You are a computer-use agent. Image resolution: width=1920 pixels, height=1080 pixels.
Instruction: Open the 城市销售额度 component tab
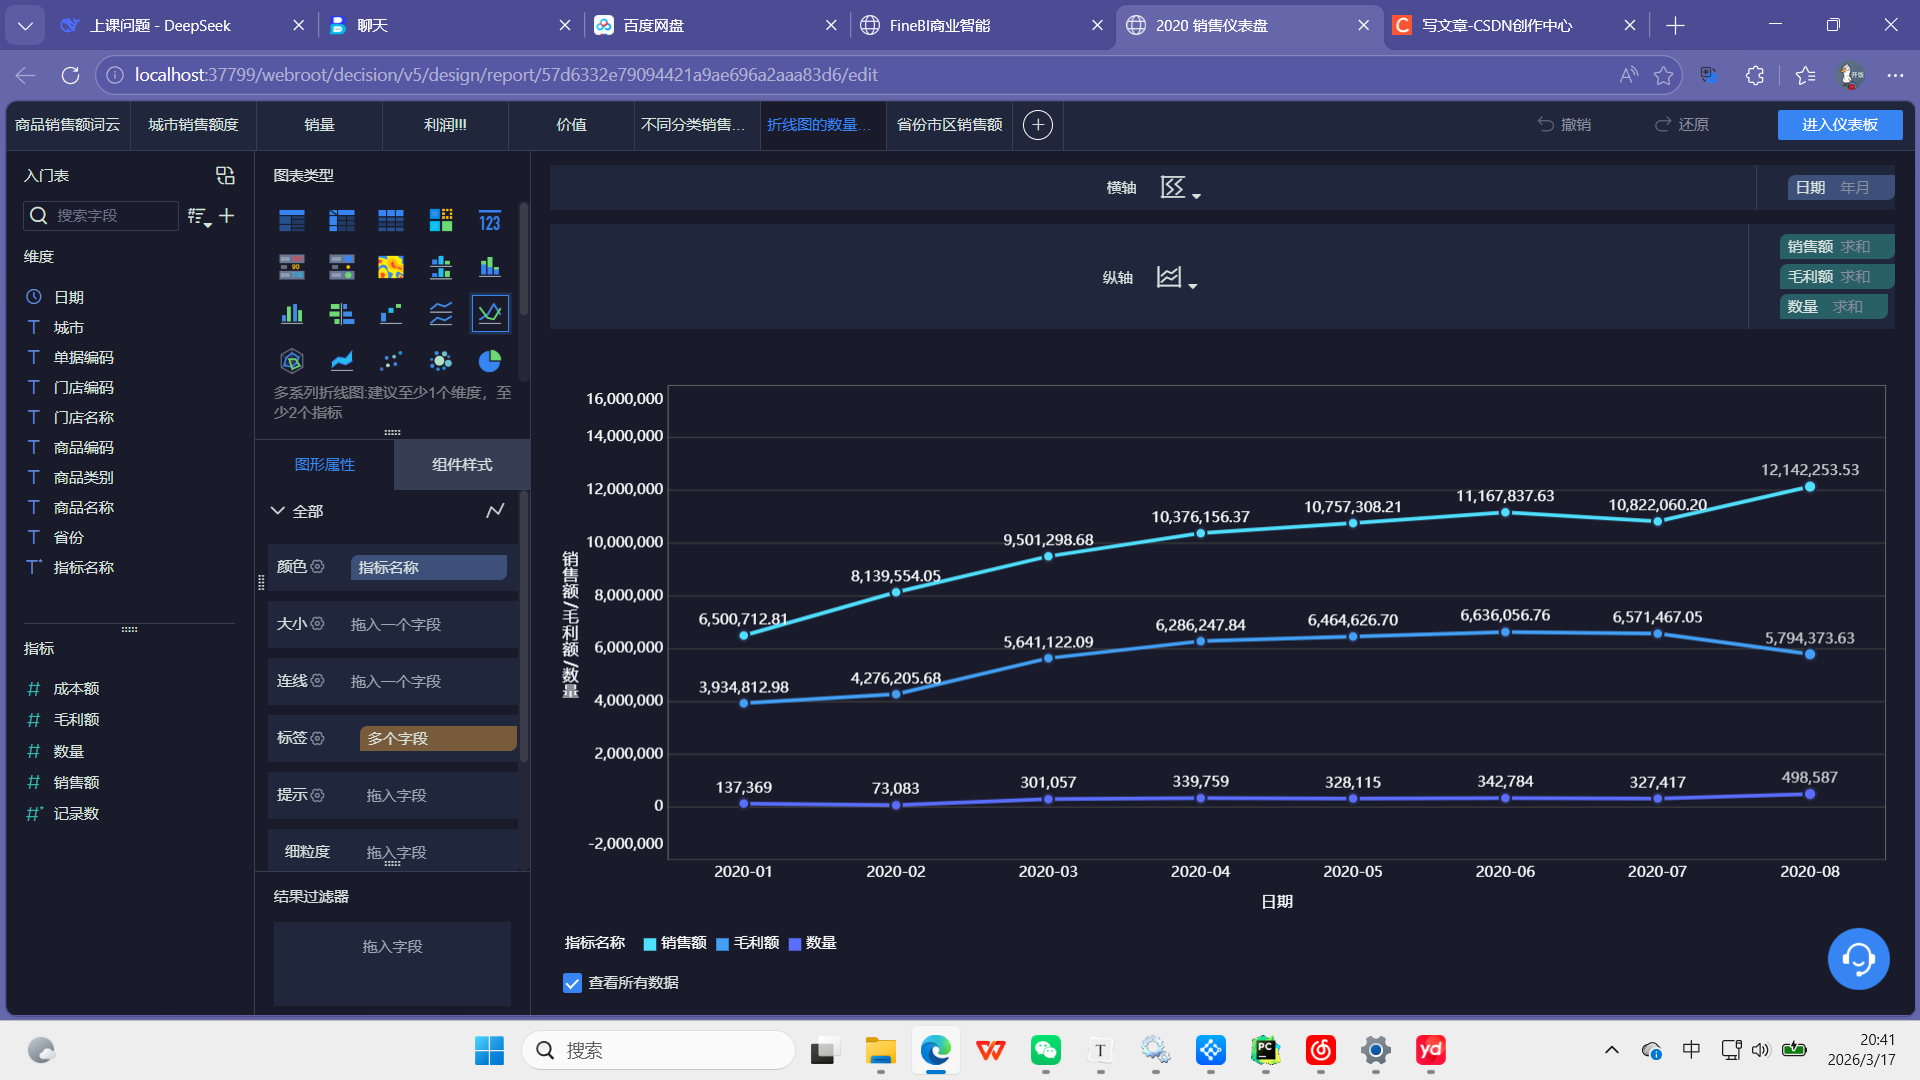pyautogui.click(x=193, y=125)
